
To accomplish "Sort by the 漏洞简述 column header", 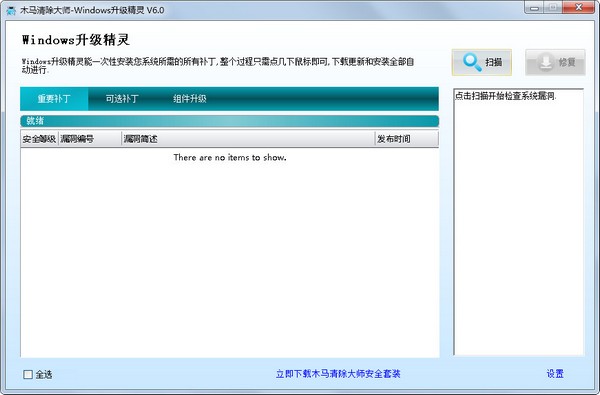I will [248, 139].
